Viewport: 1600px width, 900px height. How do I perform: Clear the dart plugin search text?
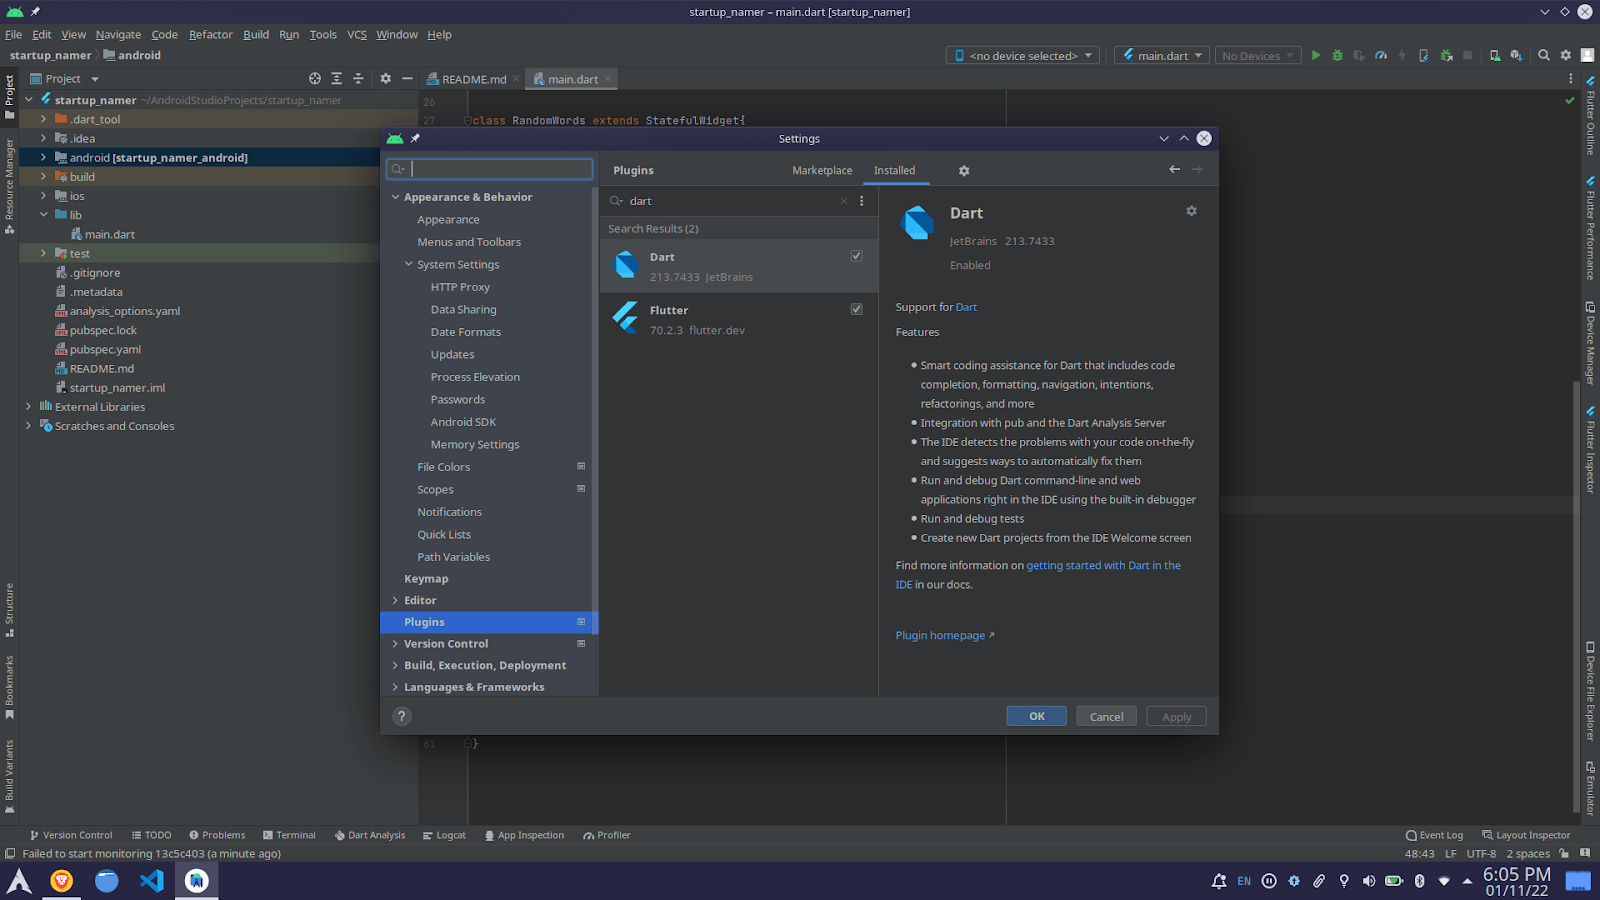tap(844, 201)
